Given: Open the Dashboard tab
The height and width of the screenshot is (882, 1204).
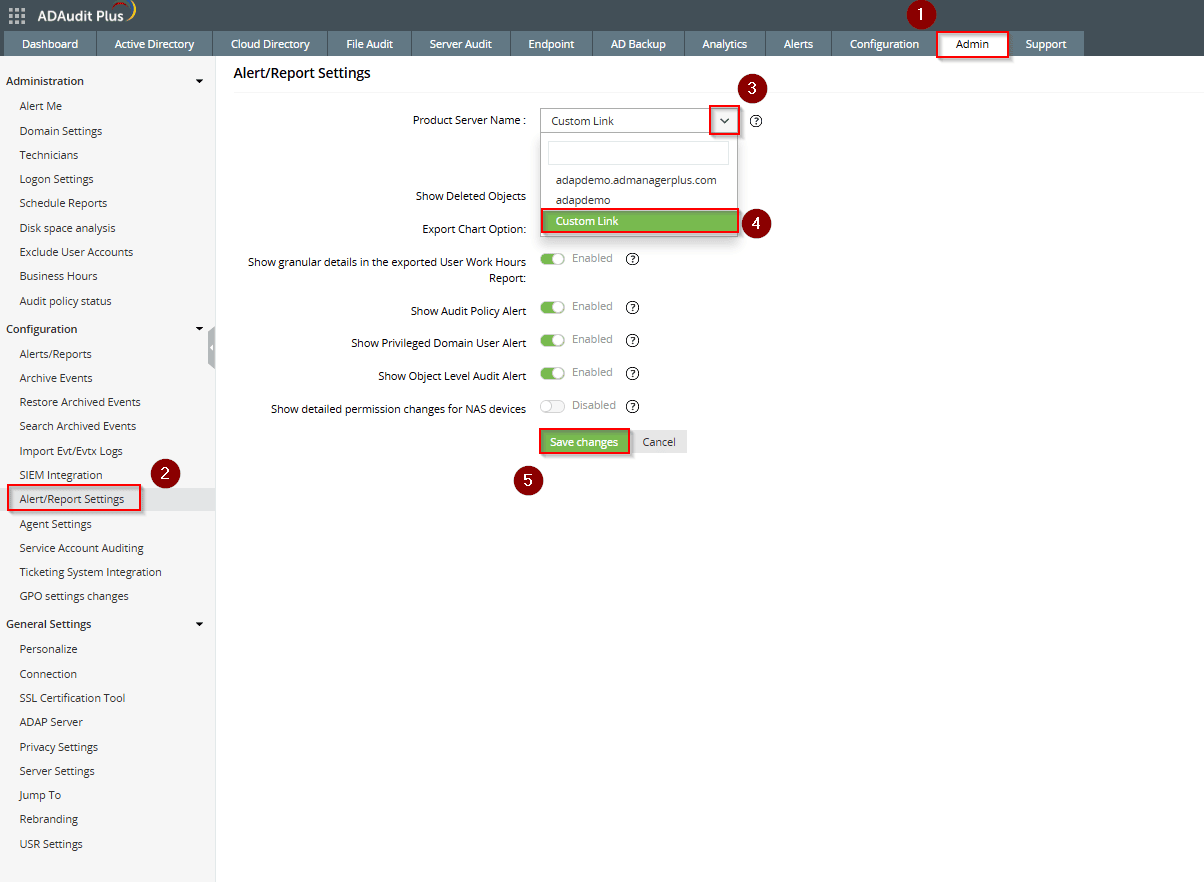Looking at the screenshot, I should [50, 44].
